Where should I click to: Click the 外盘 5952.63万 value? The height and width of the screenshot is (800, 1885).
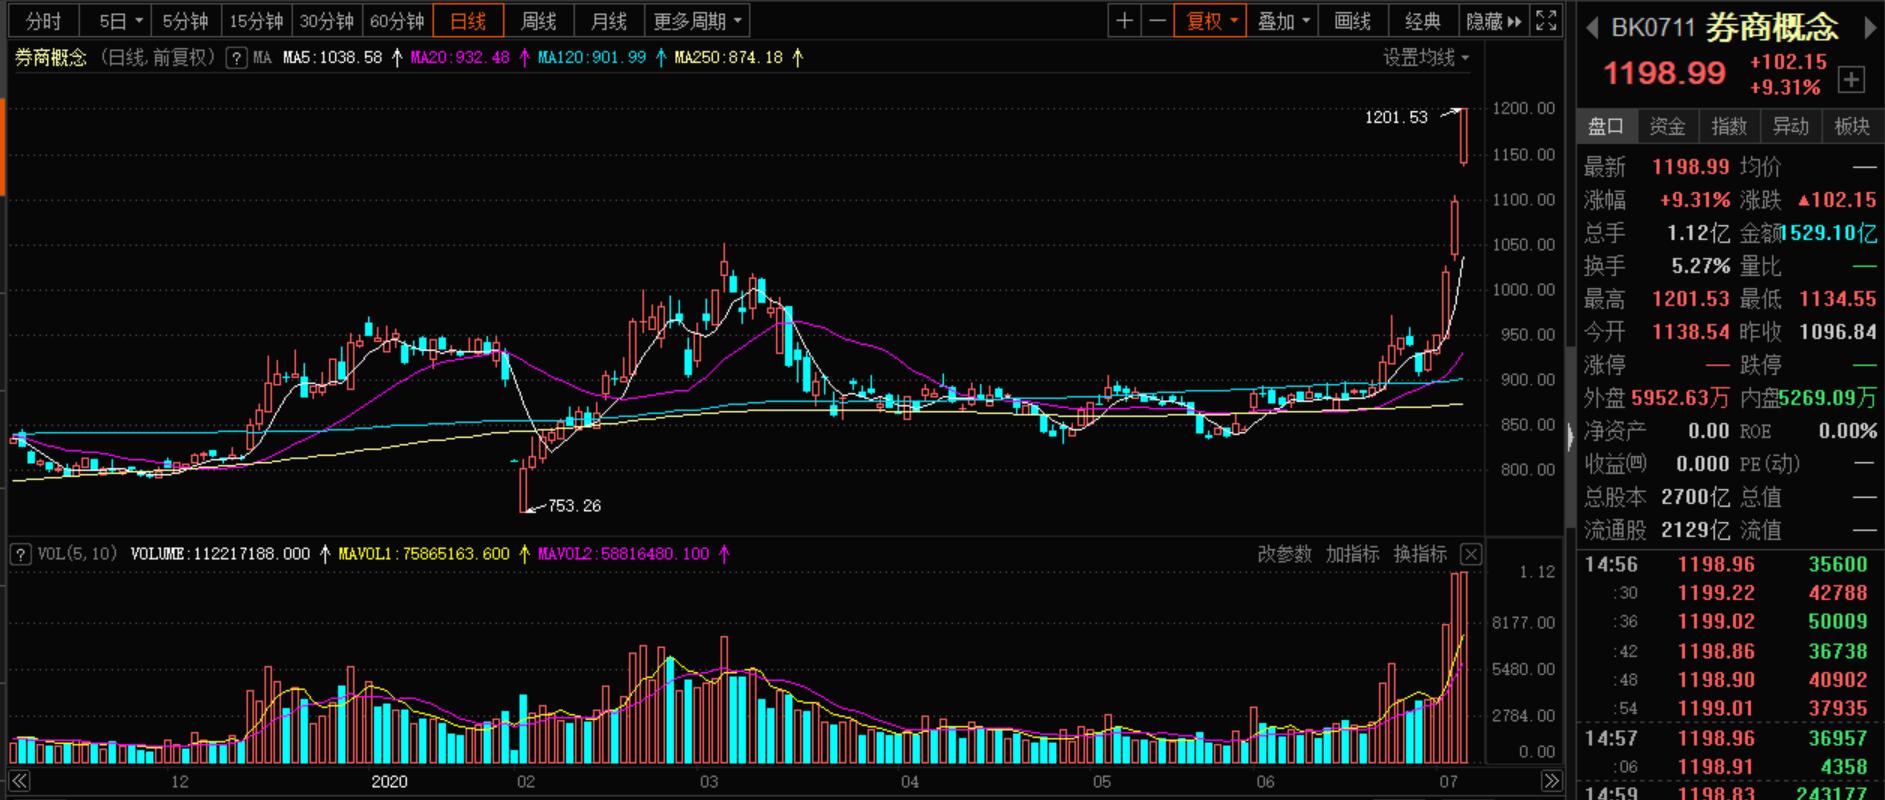(1680, 398)
